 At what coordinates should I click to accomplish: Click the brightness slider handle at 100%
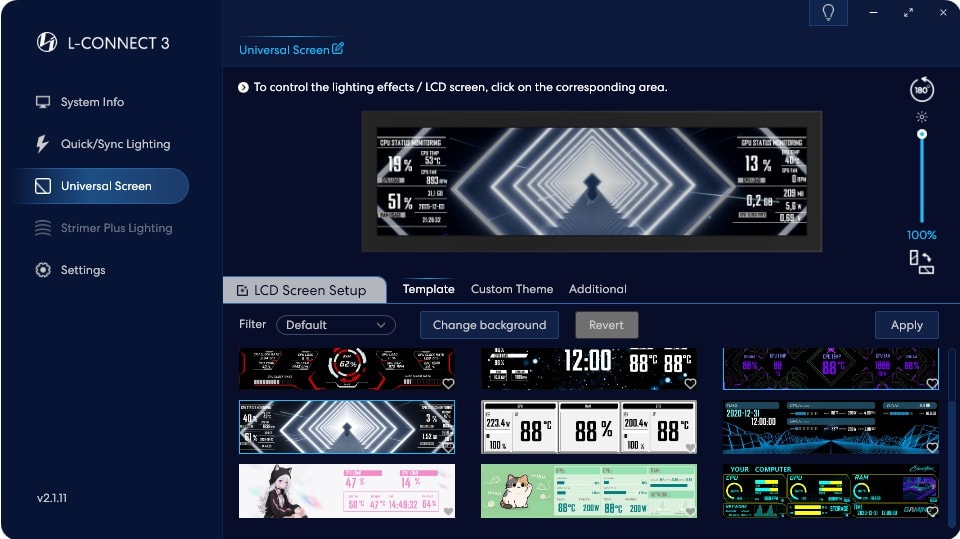pos(922,134)
